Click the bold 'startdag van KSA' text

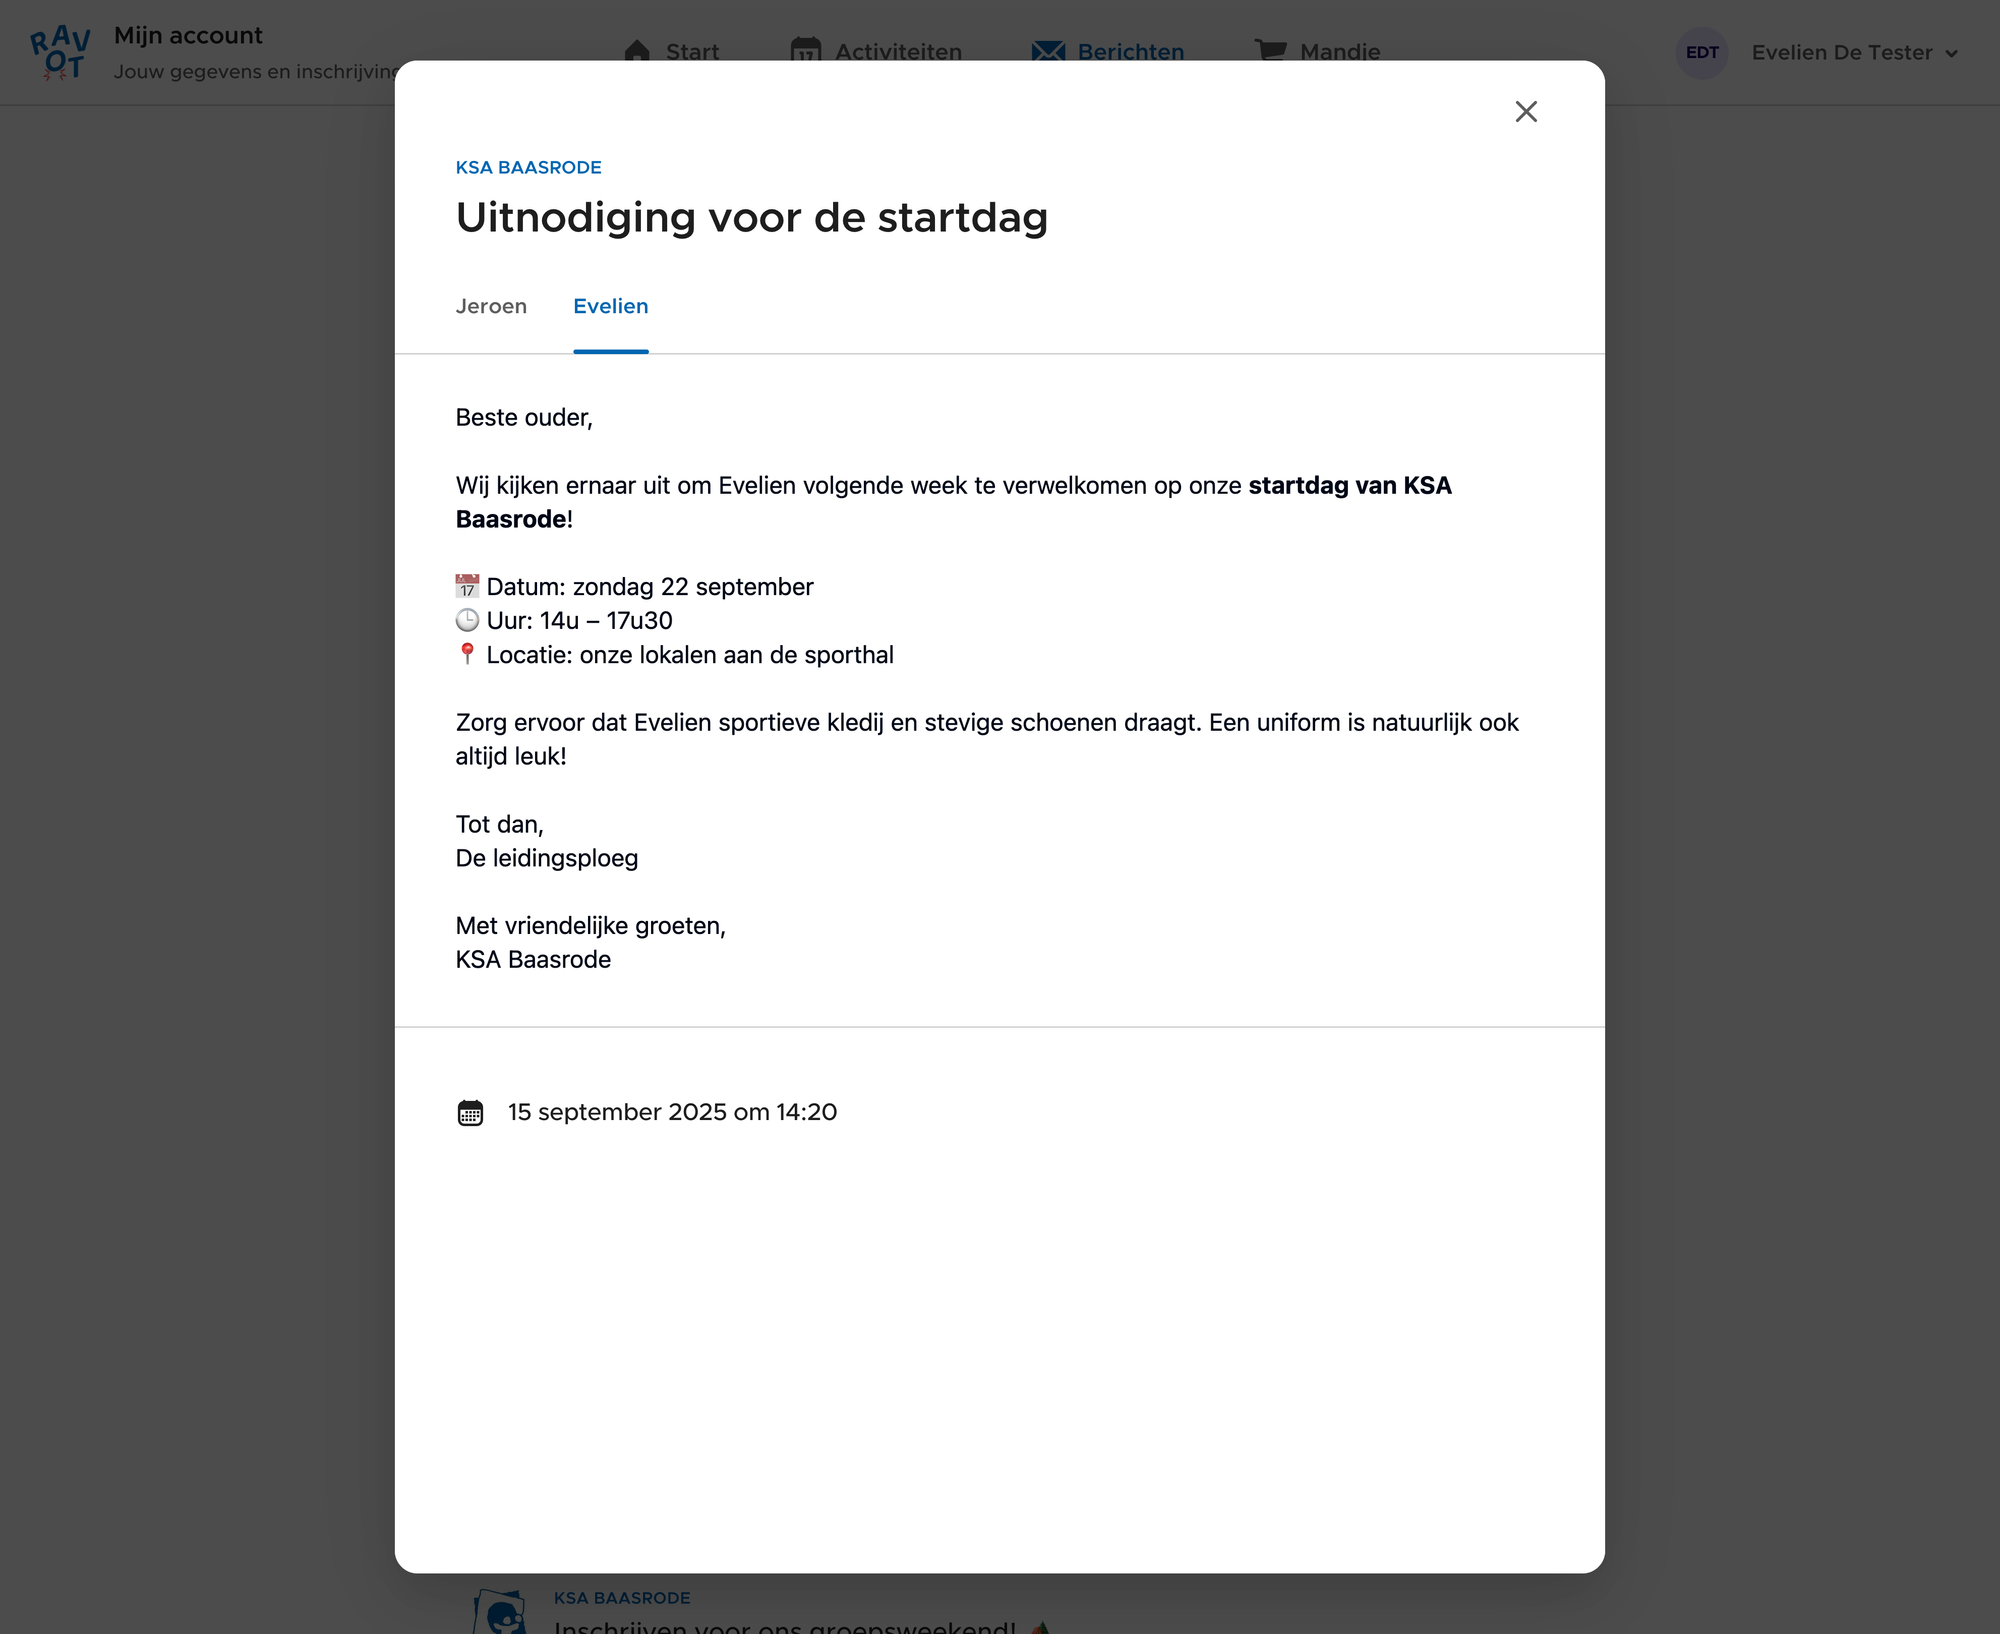point(1350,486)
